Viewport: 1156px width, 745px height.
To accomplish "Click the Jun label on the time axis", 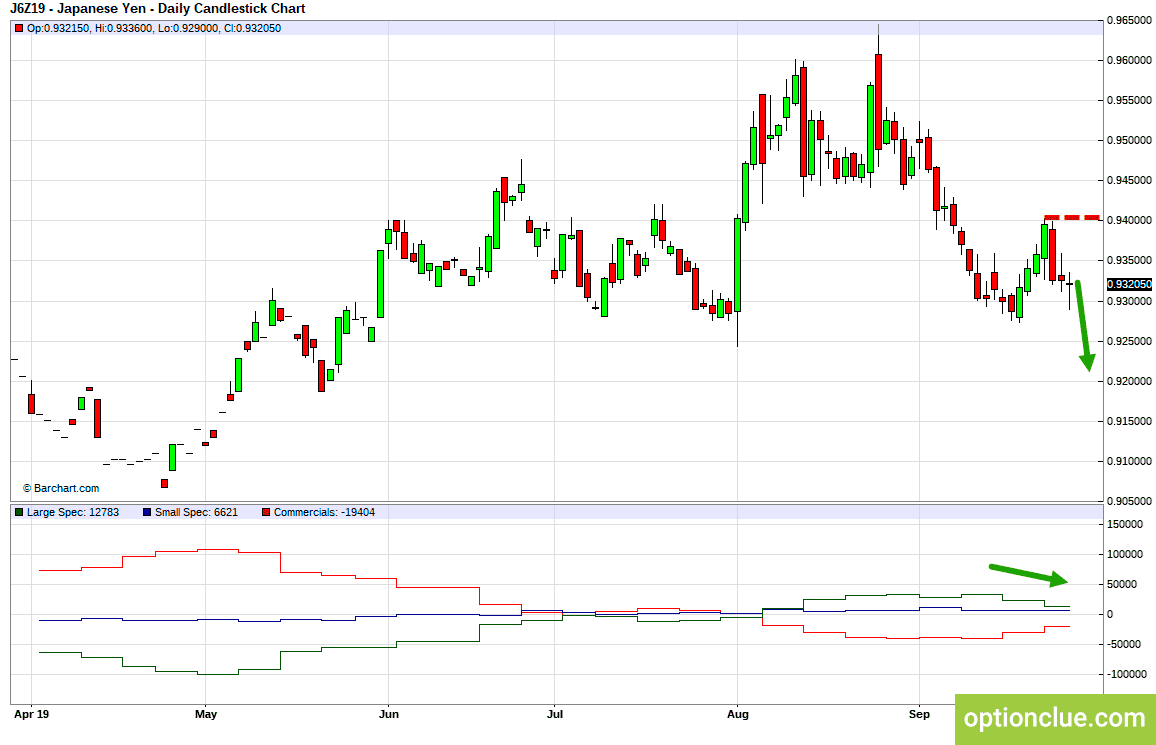I will pyautogui.click(x=389, y=714).
